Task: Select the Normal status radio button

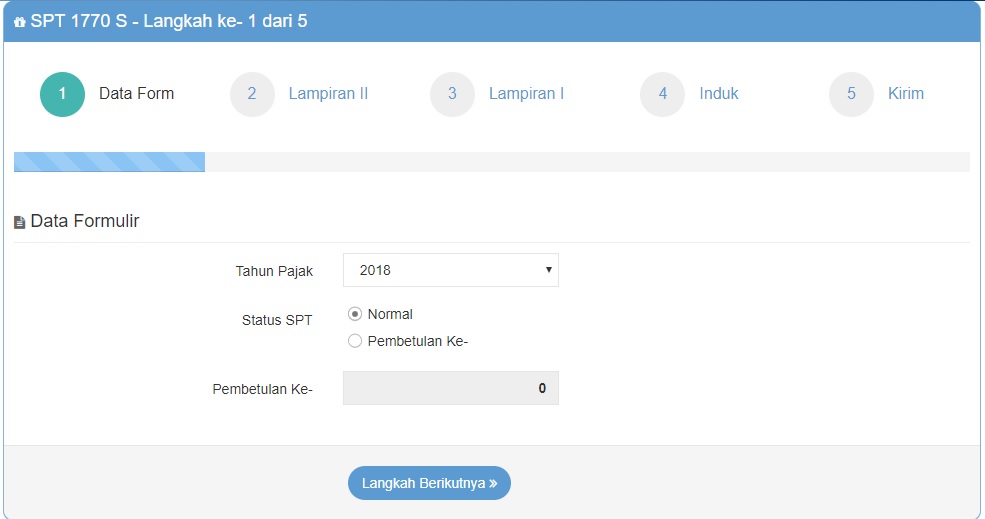Action: 355,314
